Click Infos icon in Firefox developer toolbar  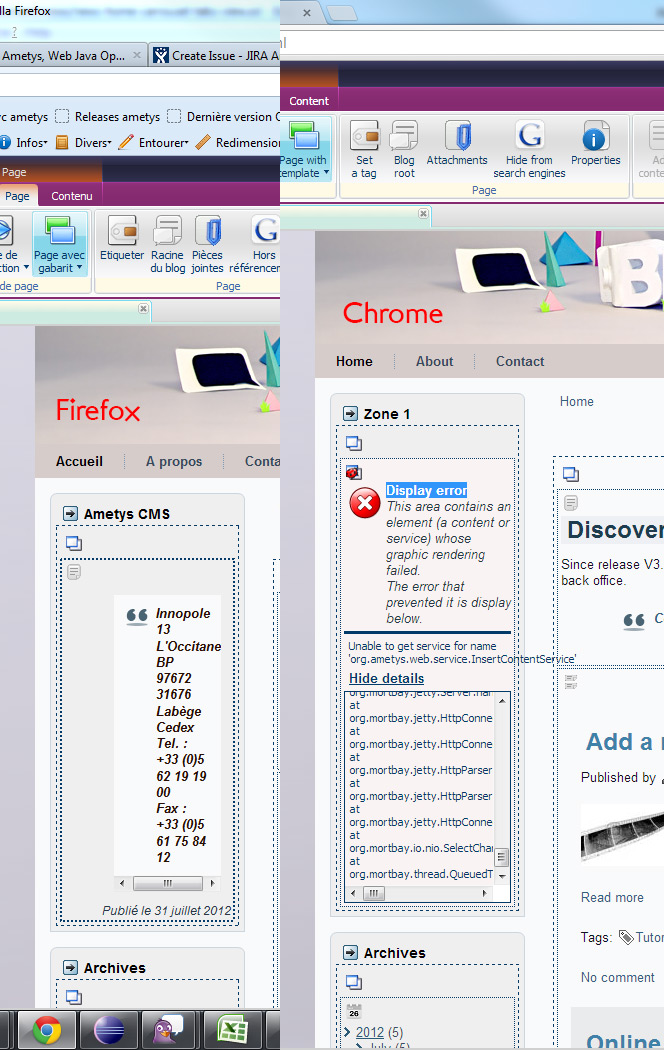[5, 143]
